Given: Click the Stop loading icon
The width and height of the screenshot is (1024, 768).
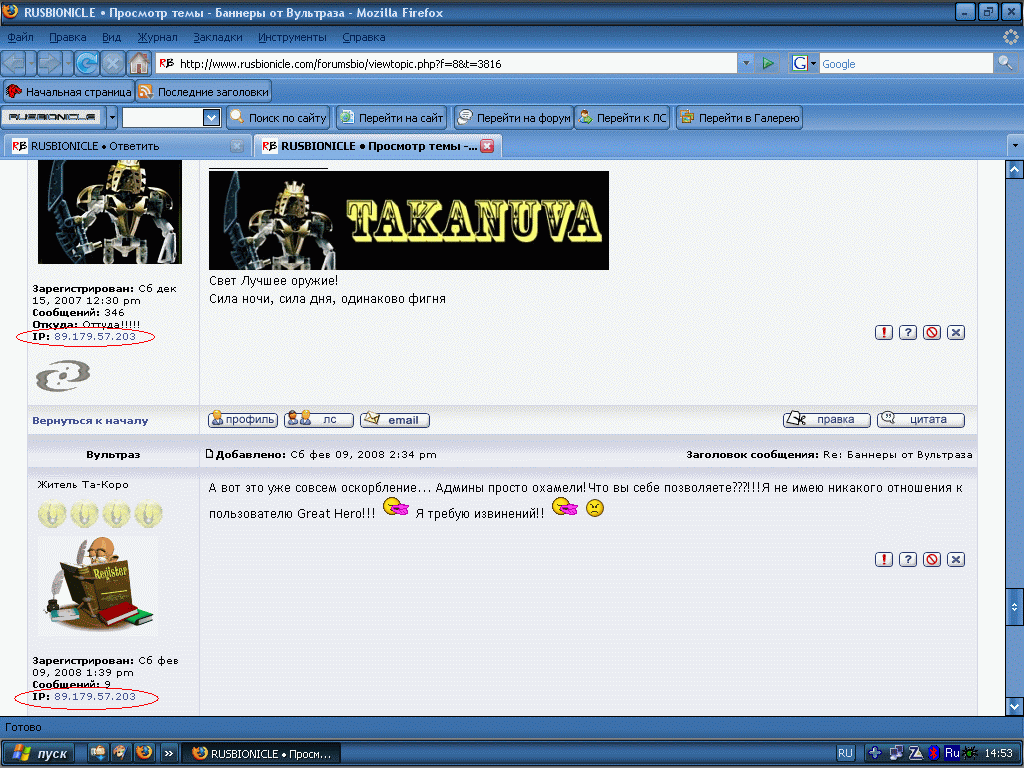Looking at the screenshot, I should 112,63.
